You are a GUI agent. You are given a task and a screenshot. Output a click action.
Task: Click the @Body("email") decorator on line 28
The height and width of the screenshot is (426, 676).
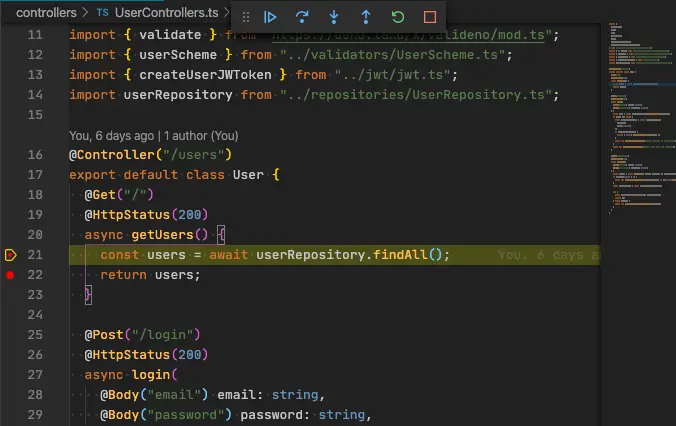[x=154, y=395]
